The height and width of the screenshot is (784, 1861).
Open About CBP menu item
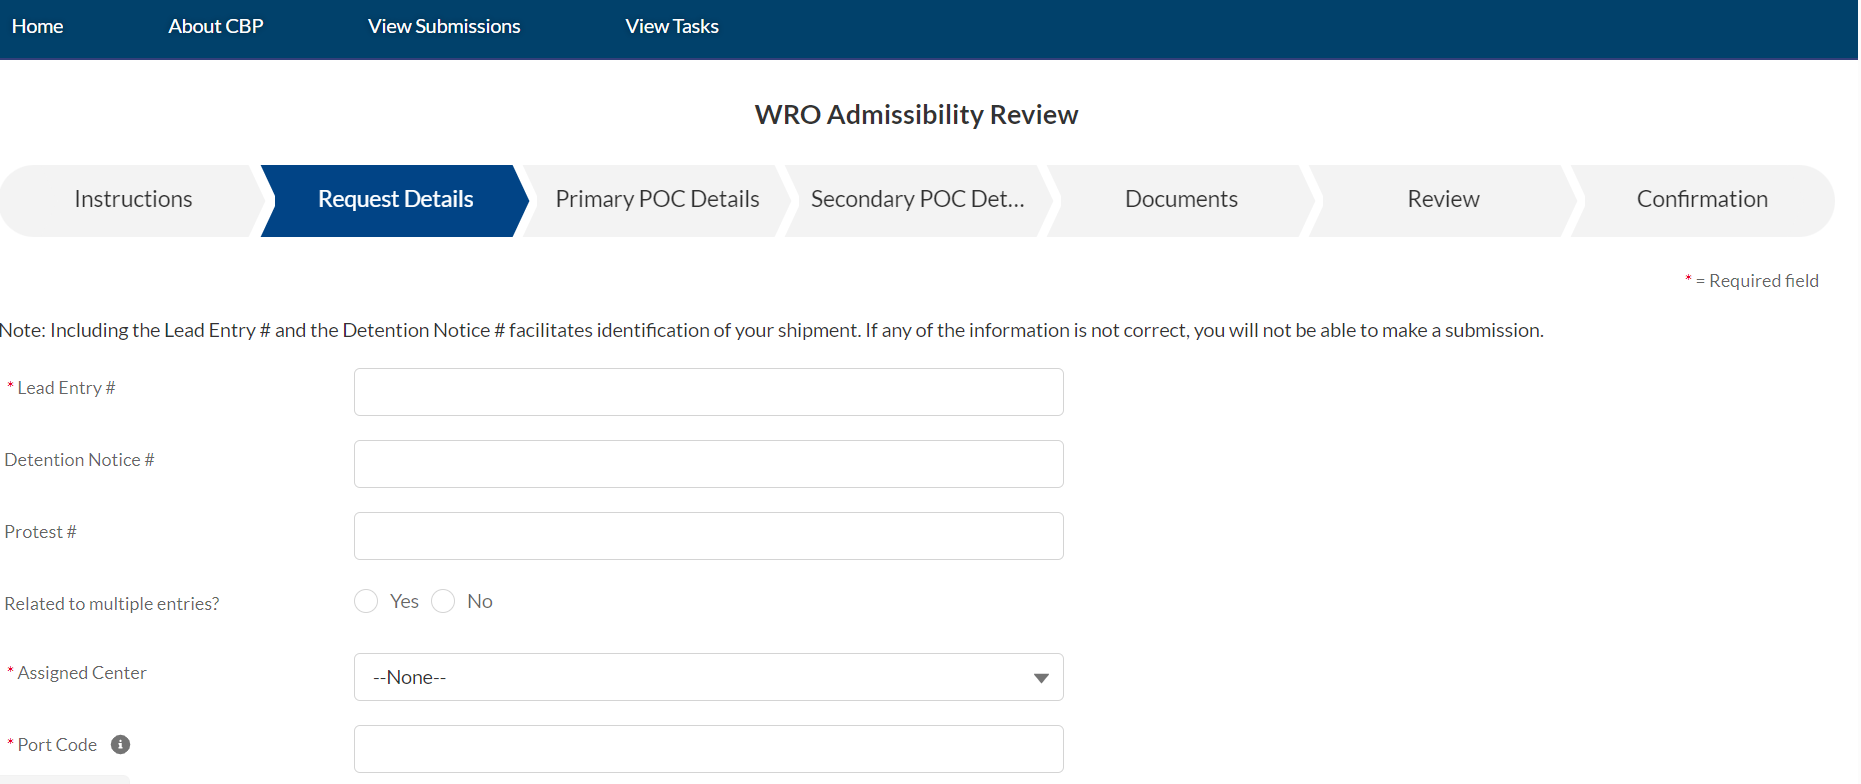point(216,27)
